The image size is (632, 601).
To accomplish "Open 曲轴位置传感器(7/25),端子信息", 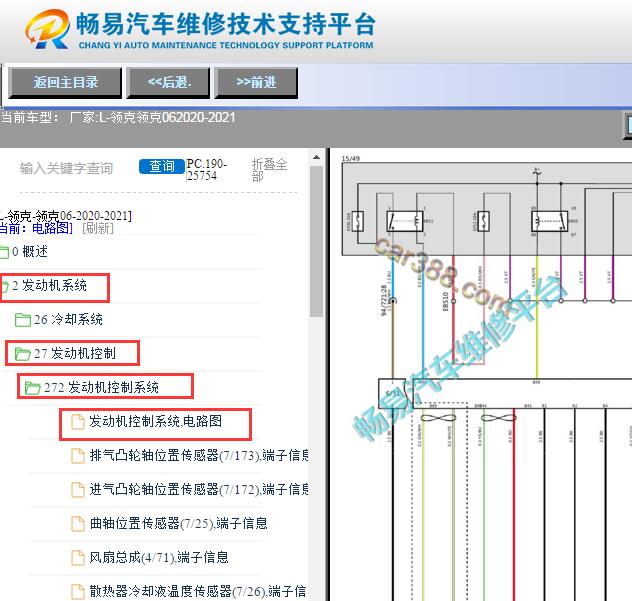I will tap(179, 523).
